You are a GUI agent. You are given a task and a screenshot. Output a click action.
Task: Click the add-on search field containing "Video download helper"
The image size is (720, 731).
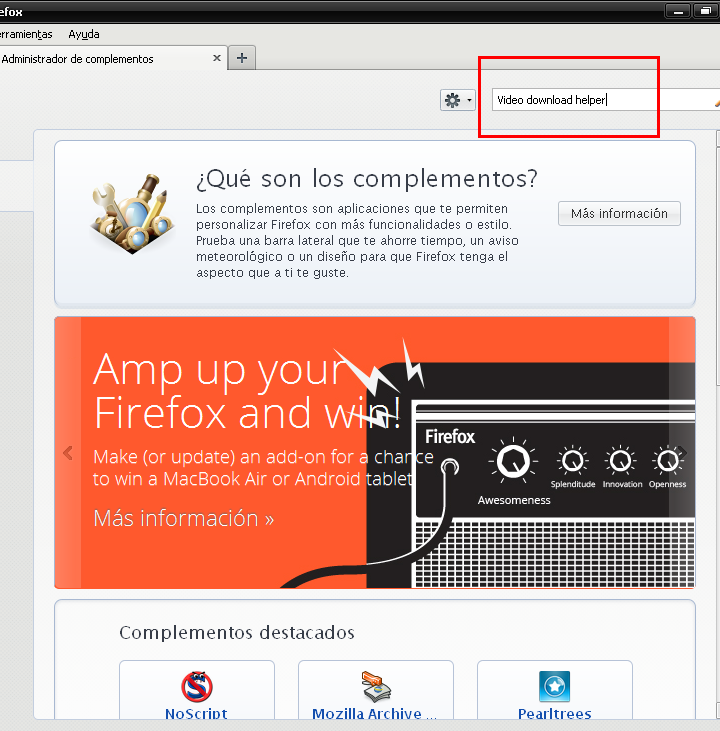605,100
